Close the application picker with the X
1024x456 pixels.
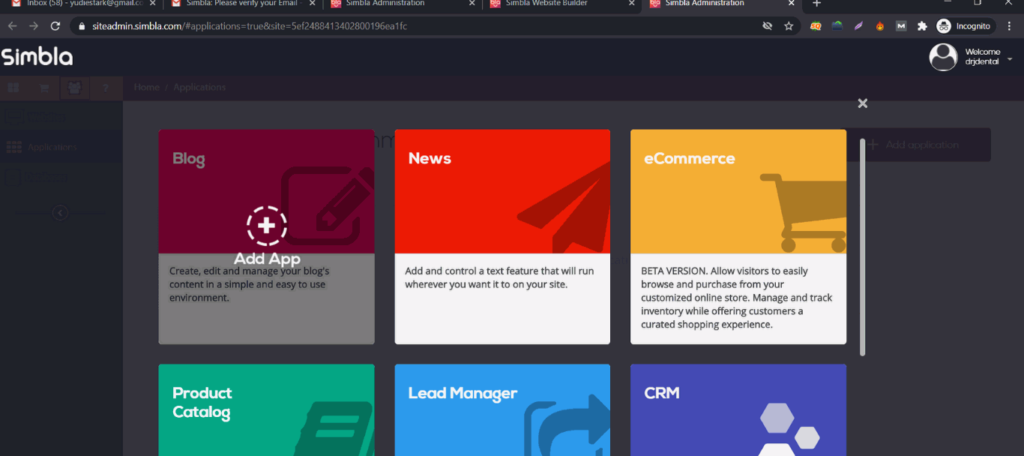pyautogui.click(x=862, y=103)
